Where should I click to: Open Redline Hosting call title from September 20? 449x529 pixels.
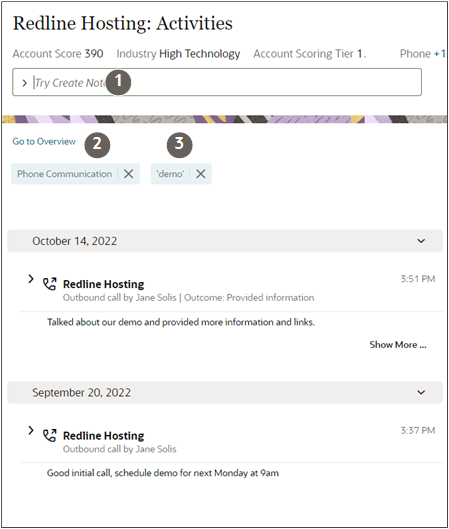[104, 436]
